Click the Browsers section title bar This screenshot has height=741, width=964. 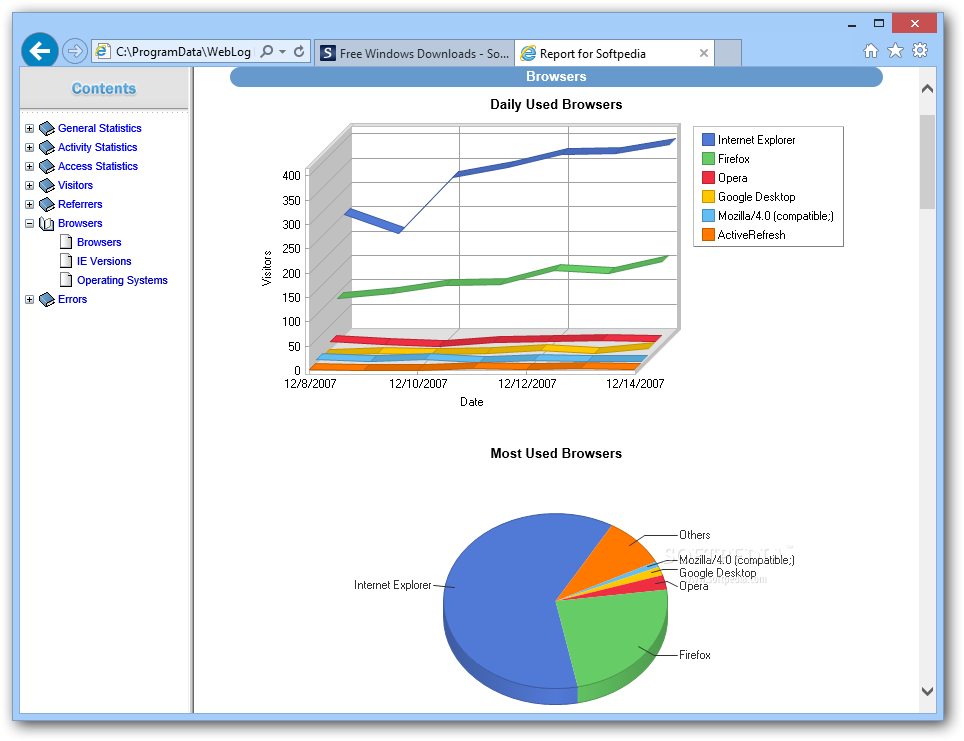tap(556, 77)
